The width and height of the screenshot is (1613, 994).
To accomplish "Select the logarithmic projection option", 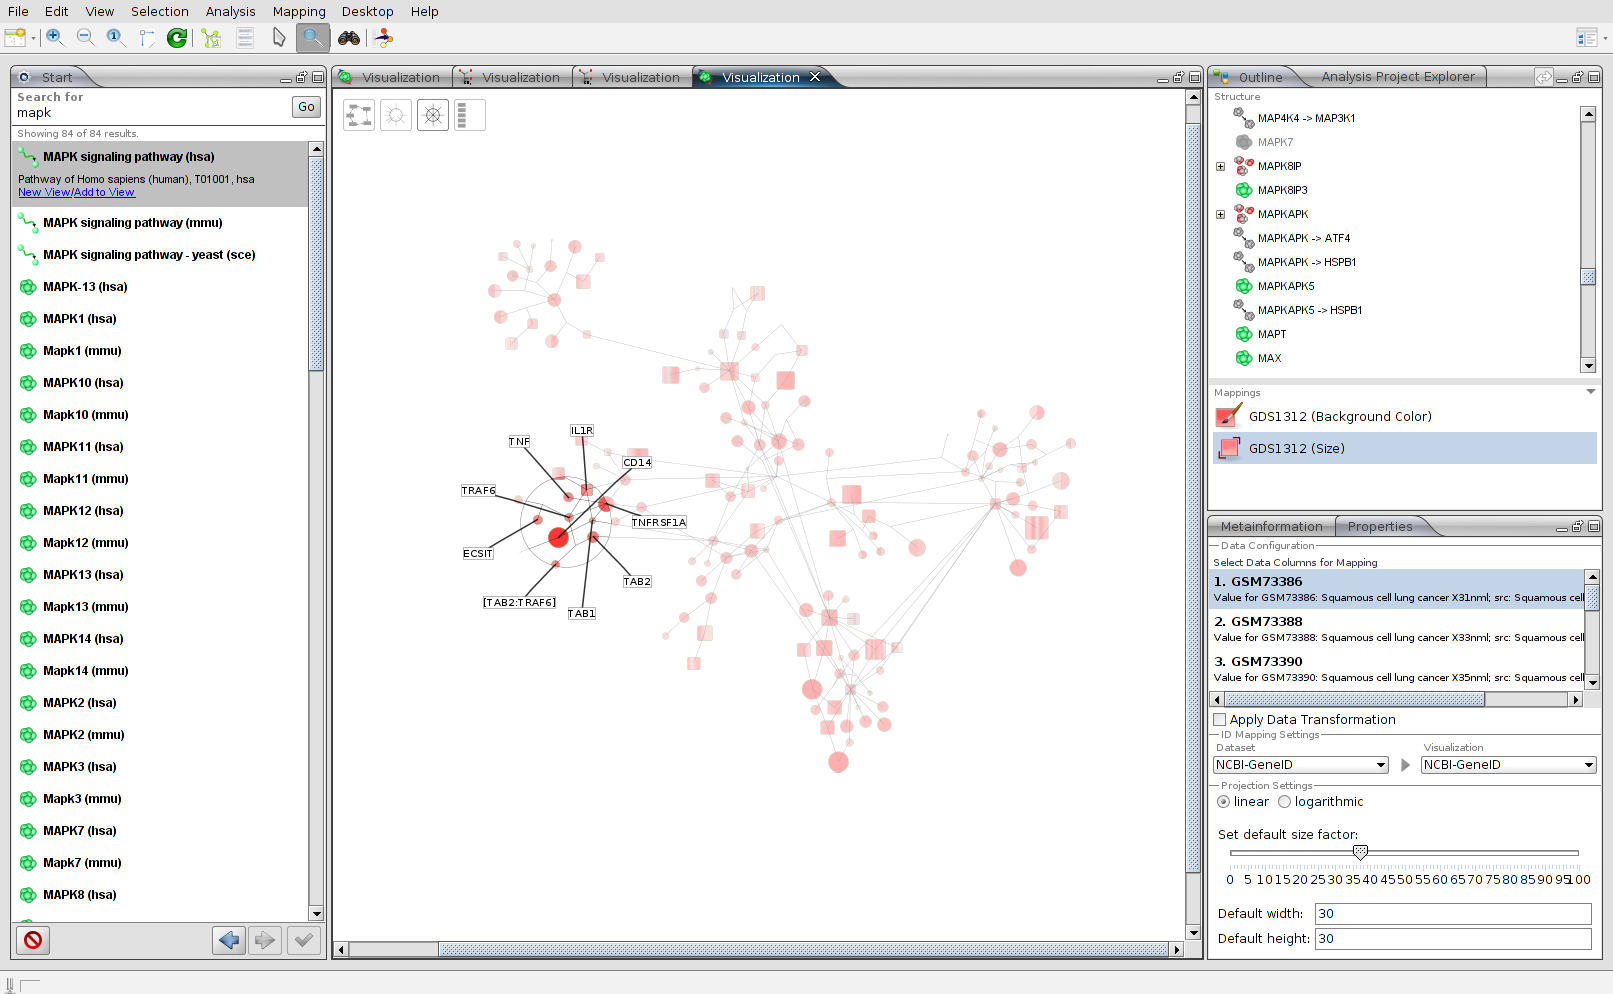I will coord(1285,802).
